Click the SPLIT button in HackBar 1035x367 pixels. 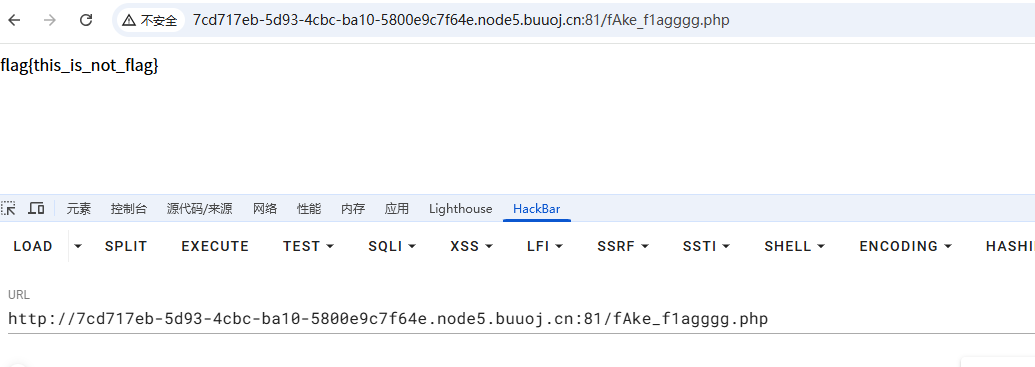tap(126, 246)
